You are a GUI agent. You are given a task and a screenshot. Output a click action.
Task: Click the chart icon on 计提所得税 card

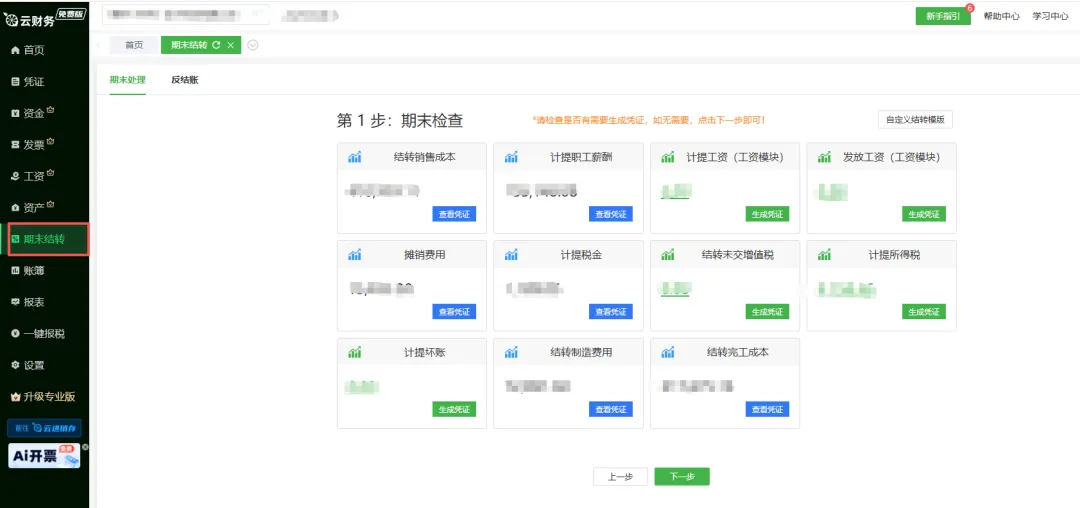(824, 255)
